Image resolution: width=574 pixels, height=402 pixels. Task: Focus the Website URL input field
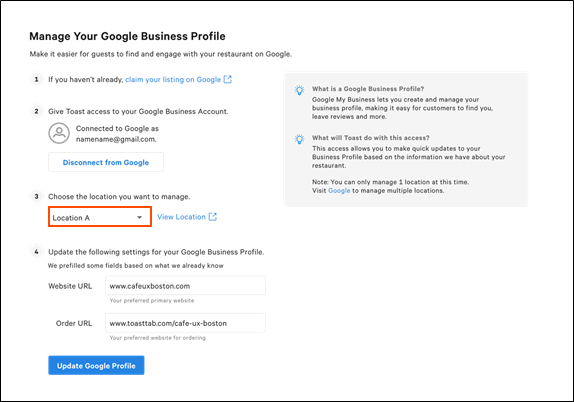[185, 286]
